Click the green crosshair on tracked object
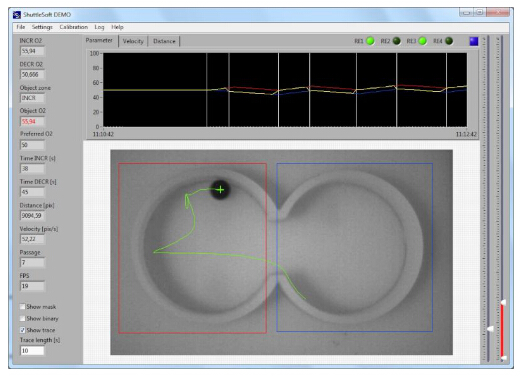This screenshot has width=524, height=377. (x=220, y=190)
